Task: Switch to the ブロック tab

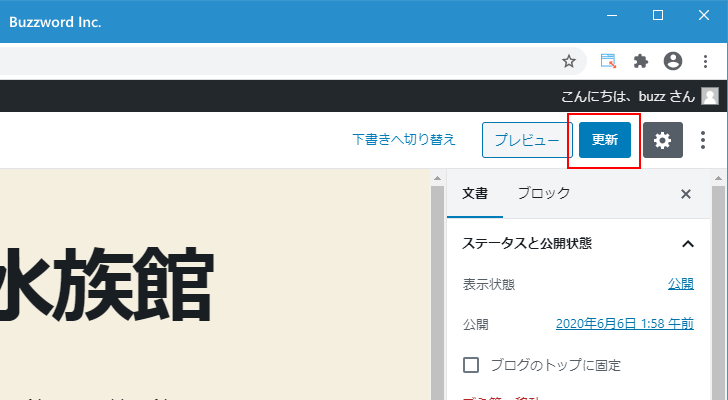Action: coord(544,194)
